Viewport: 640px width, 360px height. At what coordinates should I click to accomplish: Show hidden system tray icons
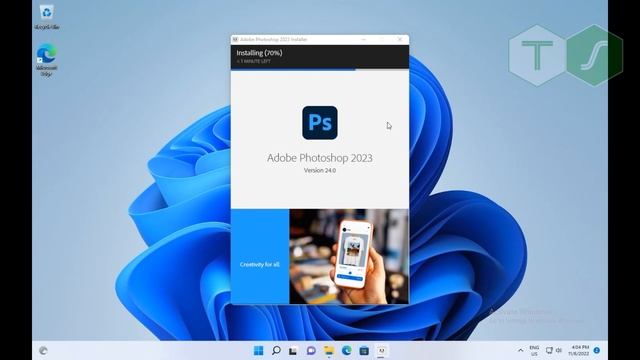click(520, 351)
